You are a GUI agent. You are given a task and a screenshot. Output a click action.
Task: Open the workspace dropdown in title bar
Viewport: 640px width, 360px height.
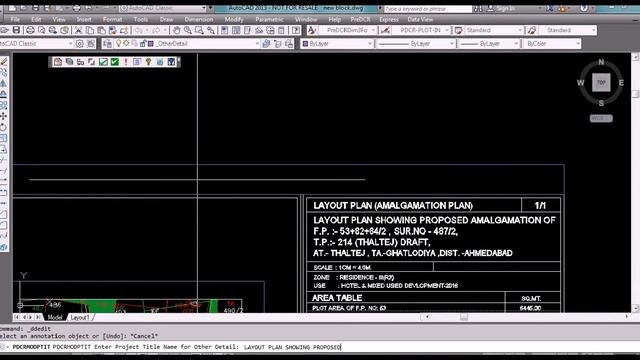[204, 8]
